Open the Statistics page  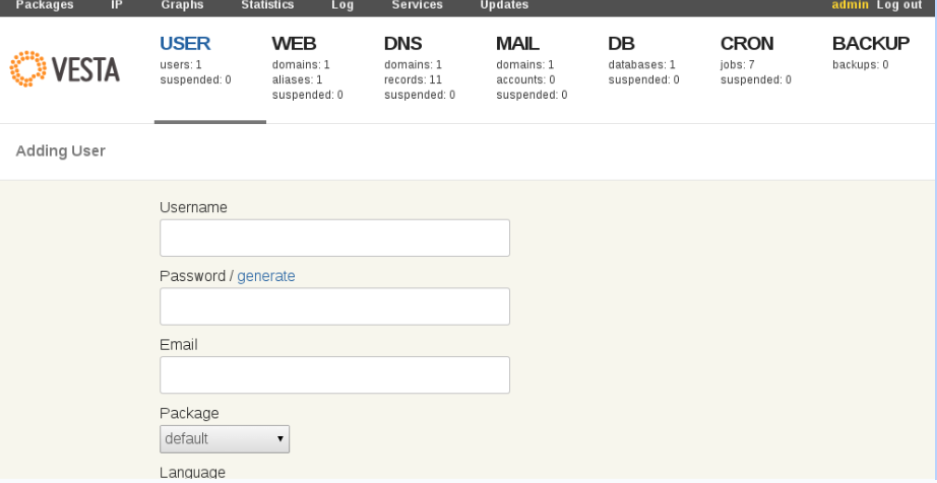[267, 6]
